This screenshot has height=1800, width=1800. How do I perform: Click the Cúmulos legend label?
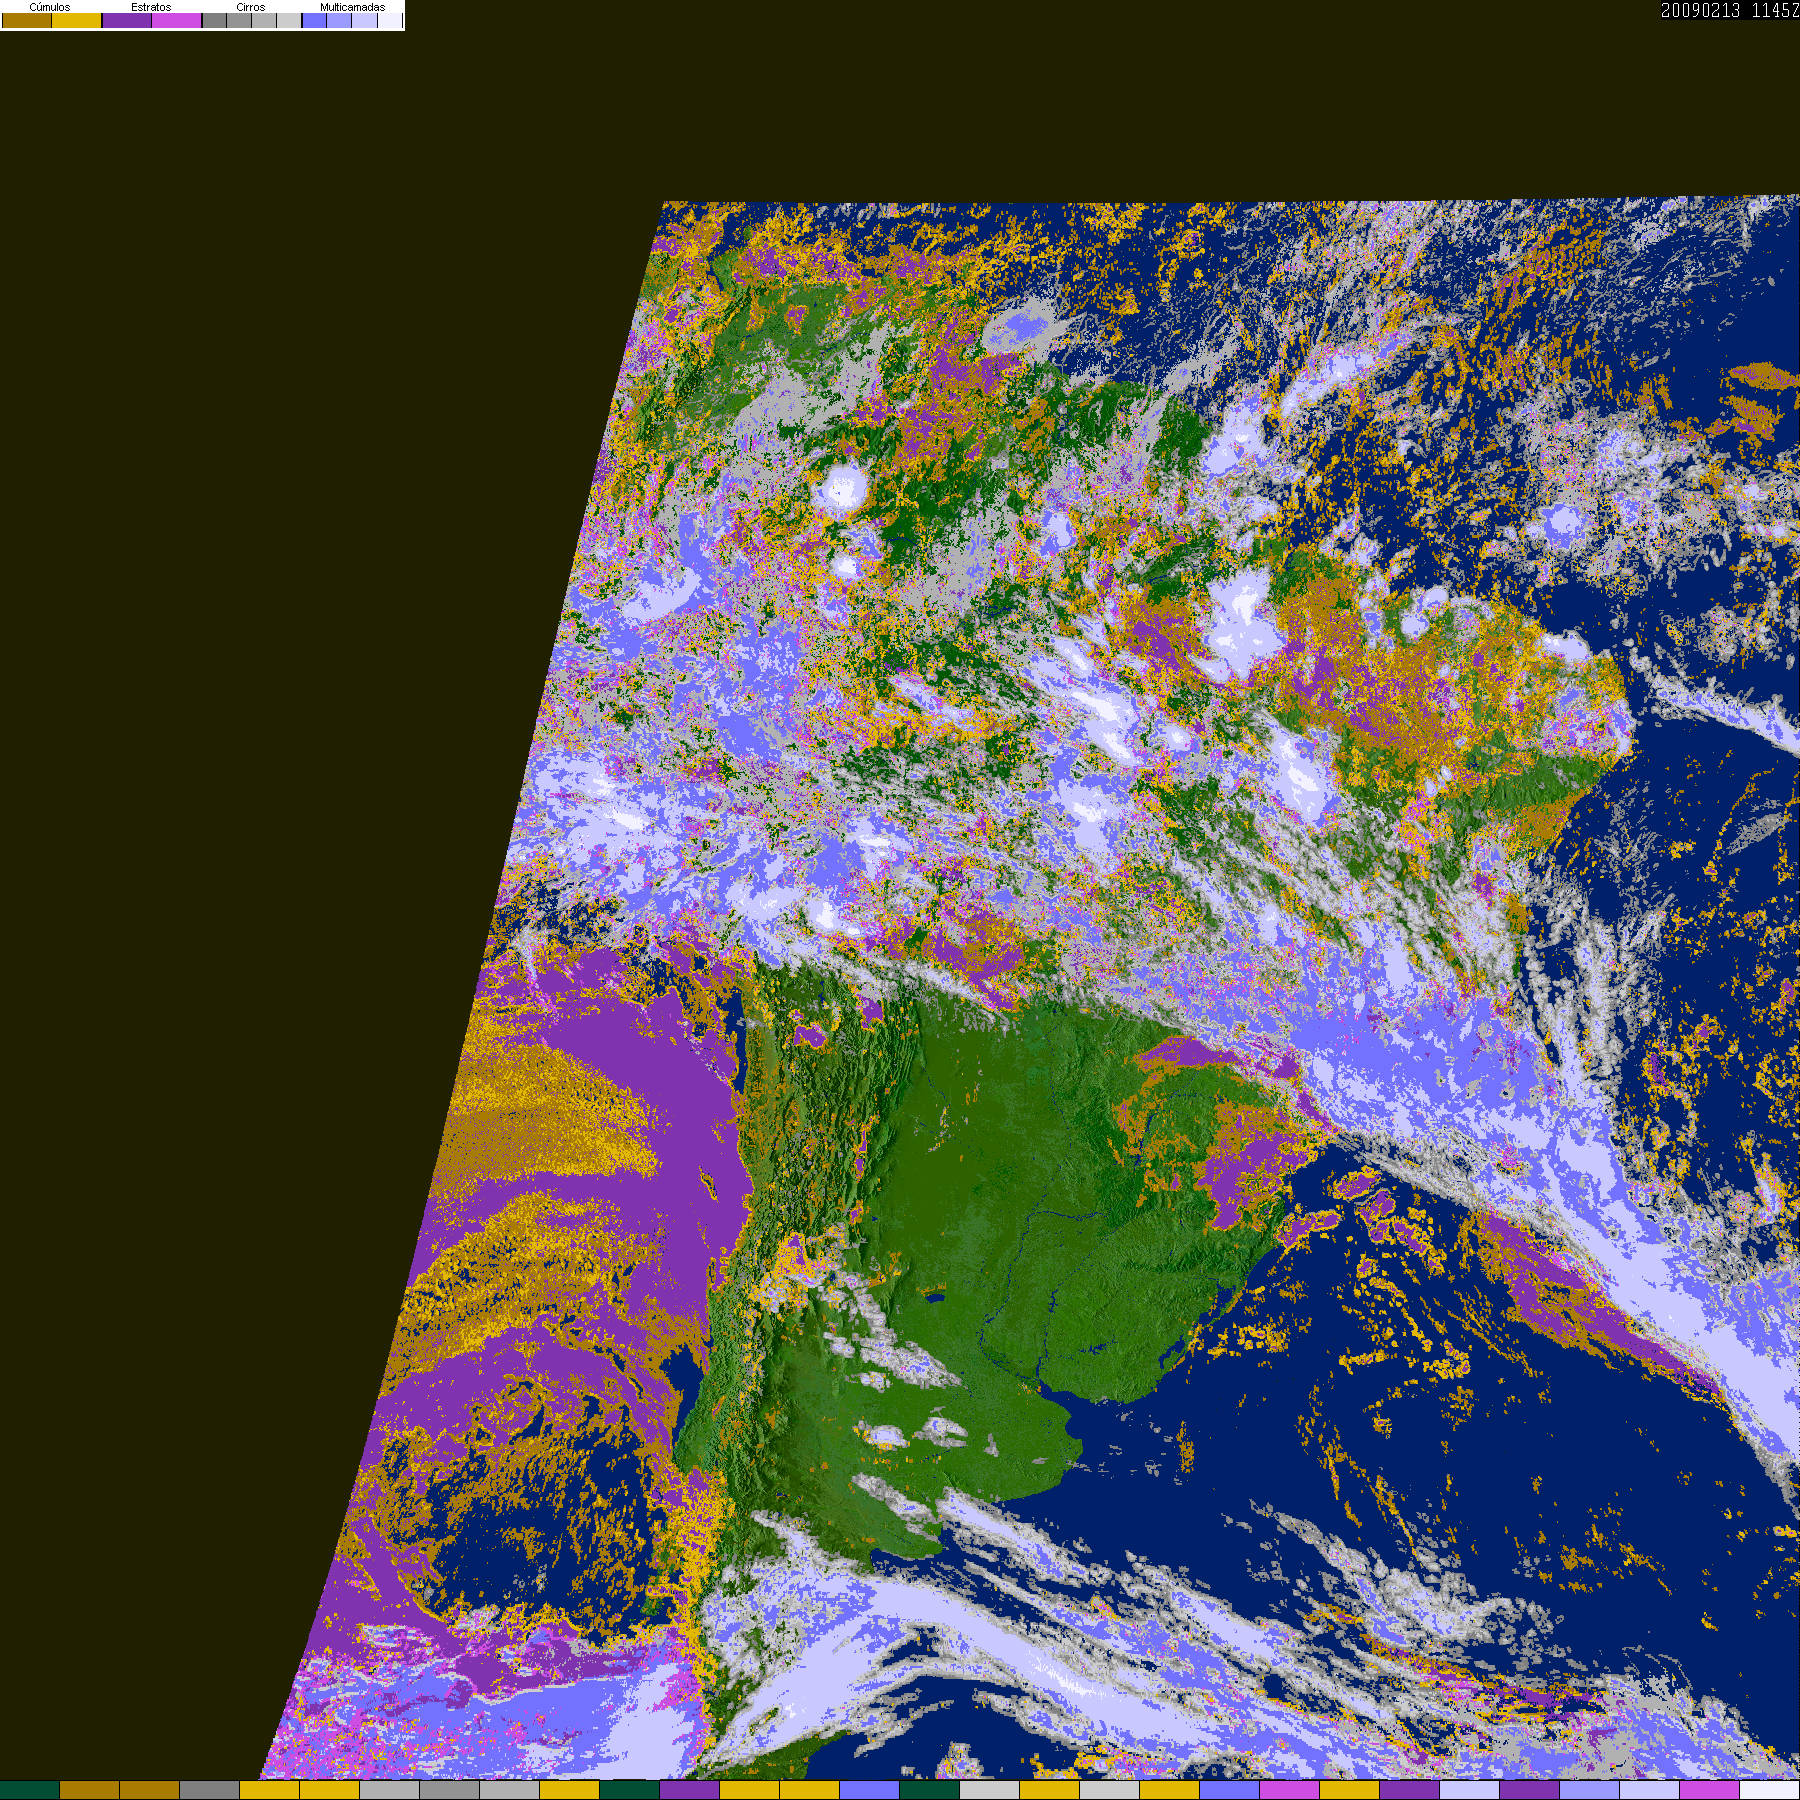pyautogui.click(x=50, y=7)
